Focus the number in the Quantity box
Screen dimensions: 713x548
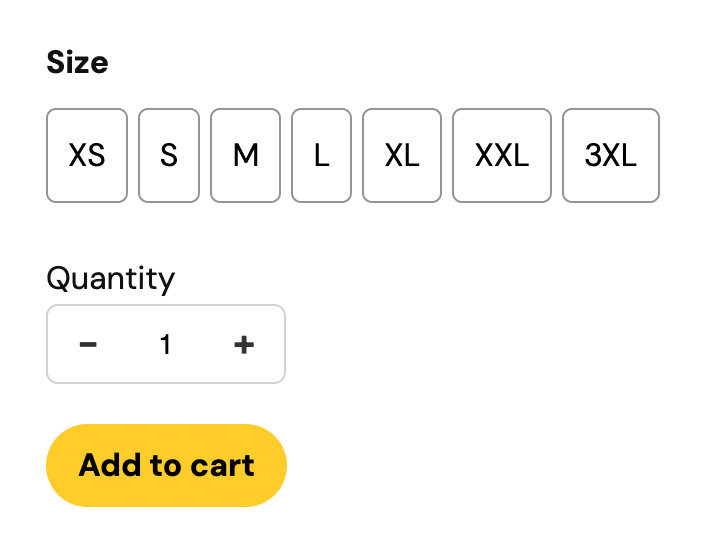tap(166, 345)
